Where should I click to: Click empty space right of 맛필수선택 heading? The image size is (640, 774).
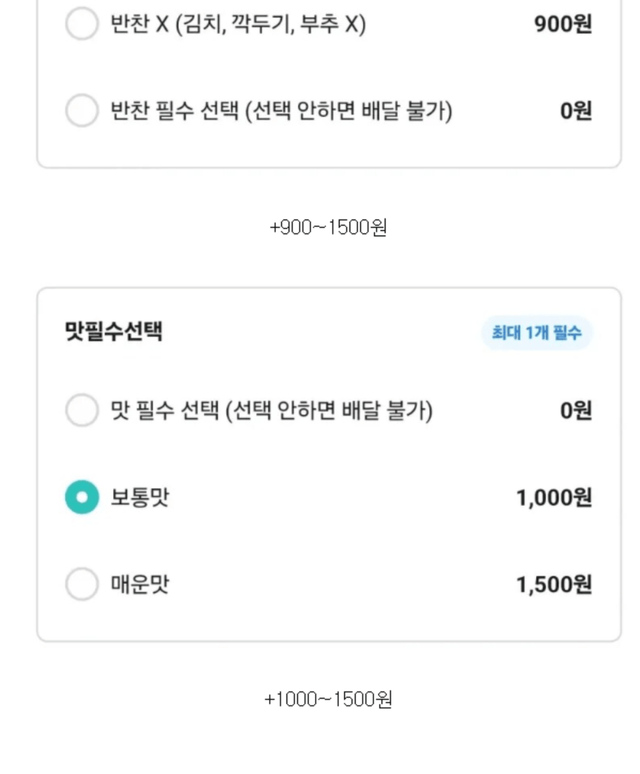tap(320, 332)
